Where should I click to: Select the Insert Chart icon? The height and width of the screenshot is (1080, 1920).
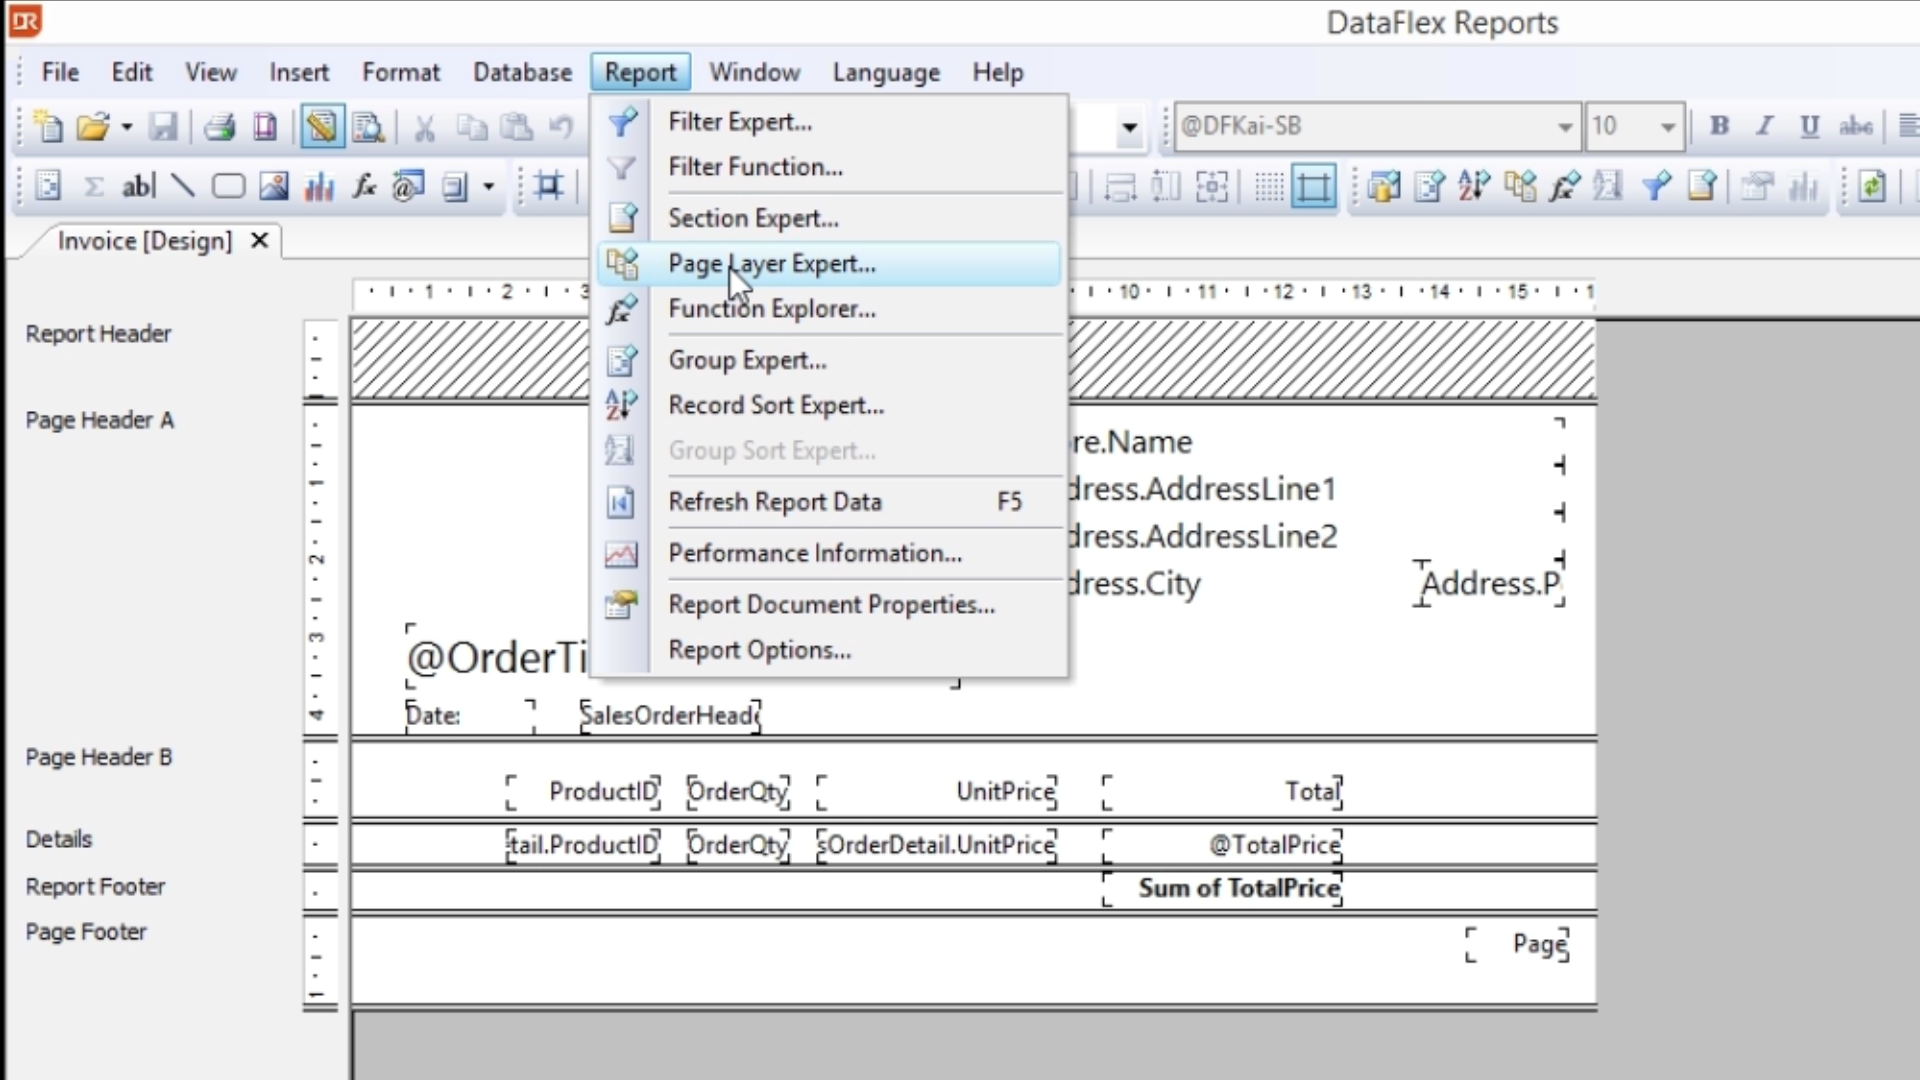[319, 186]
